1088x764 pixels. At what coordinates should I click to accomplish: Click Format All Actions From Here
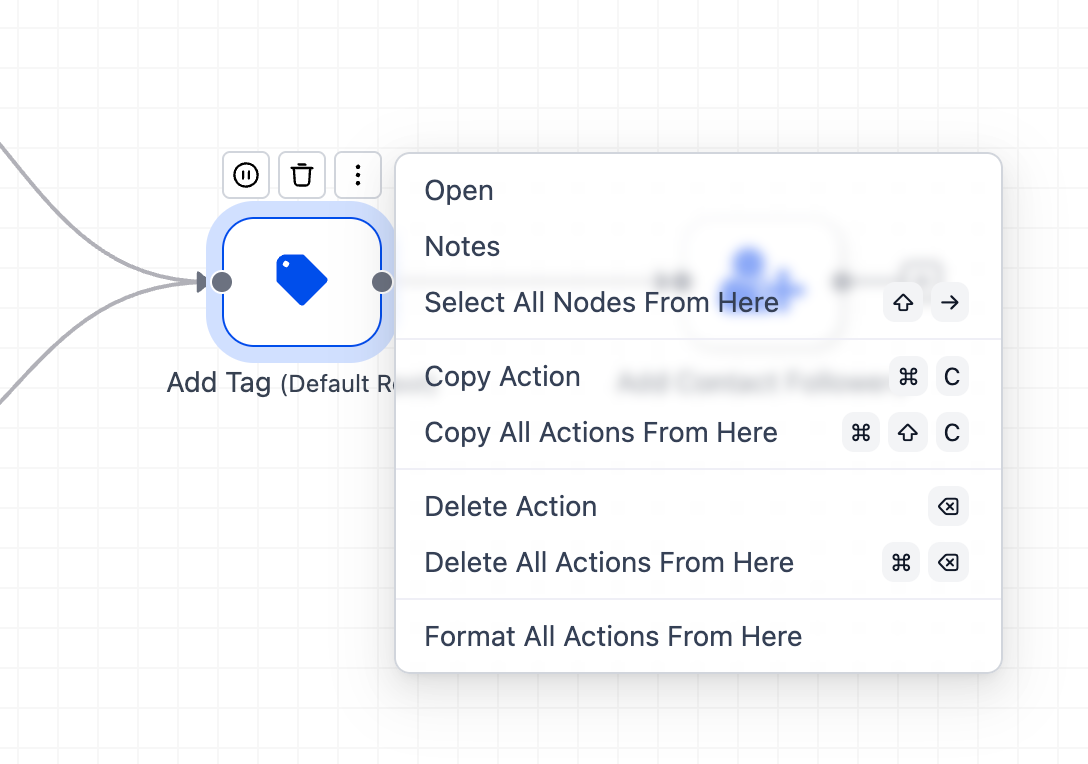(612, 637)
